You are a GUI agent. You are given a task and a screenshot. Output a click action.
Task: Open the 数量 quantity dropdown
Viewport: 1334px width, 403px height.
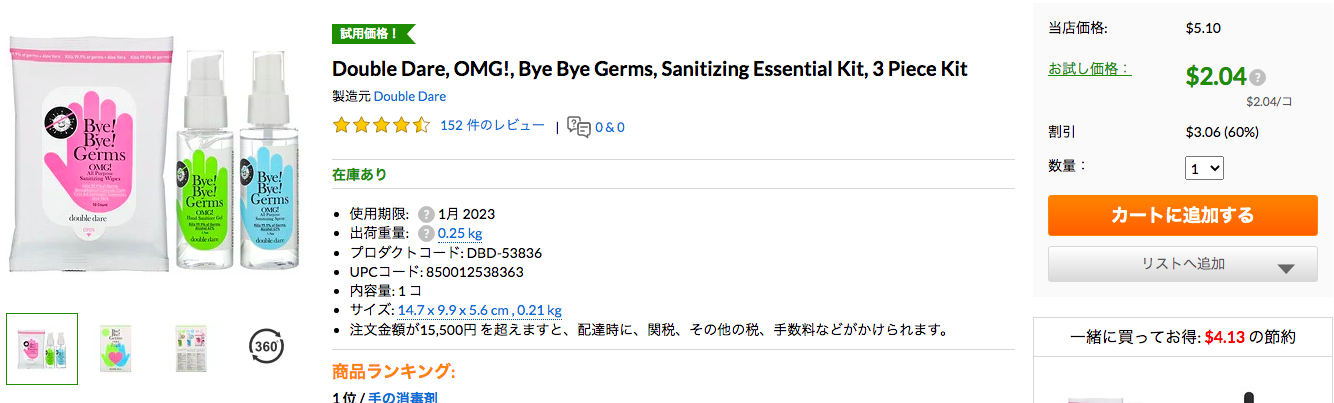[x=1204, y=168]
